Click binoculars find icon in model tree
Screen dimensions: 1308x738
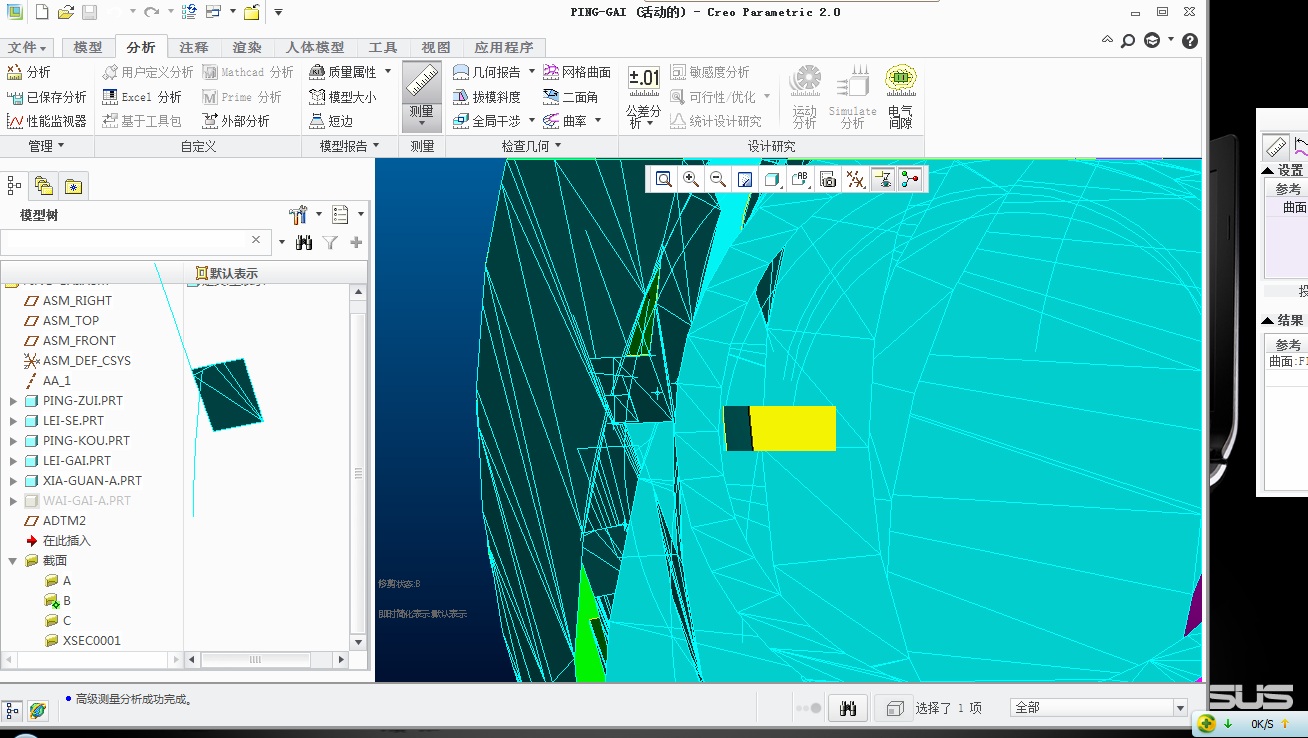305,242
